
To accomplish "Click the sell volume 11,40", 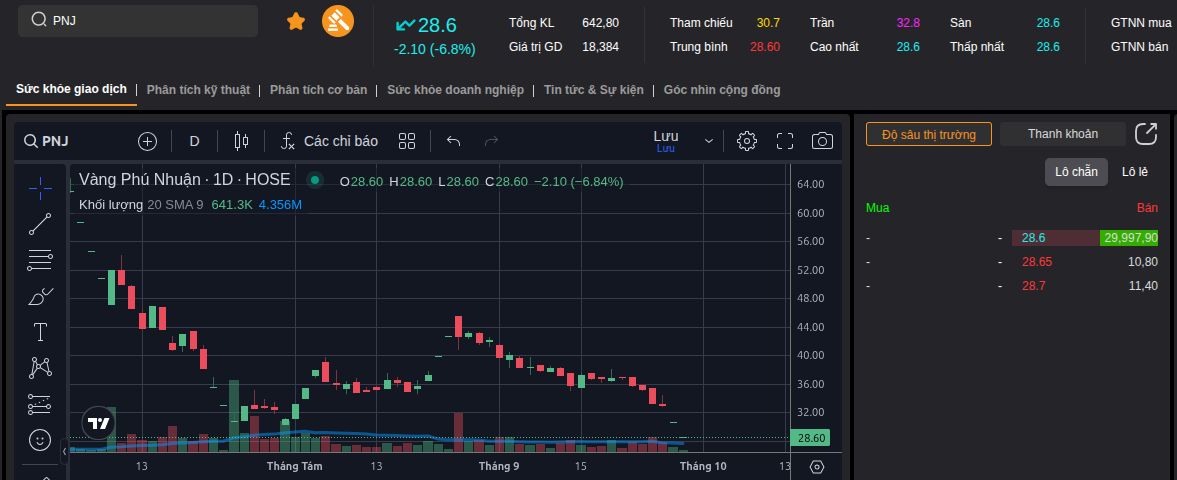I will click(1143, 286).
